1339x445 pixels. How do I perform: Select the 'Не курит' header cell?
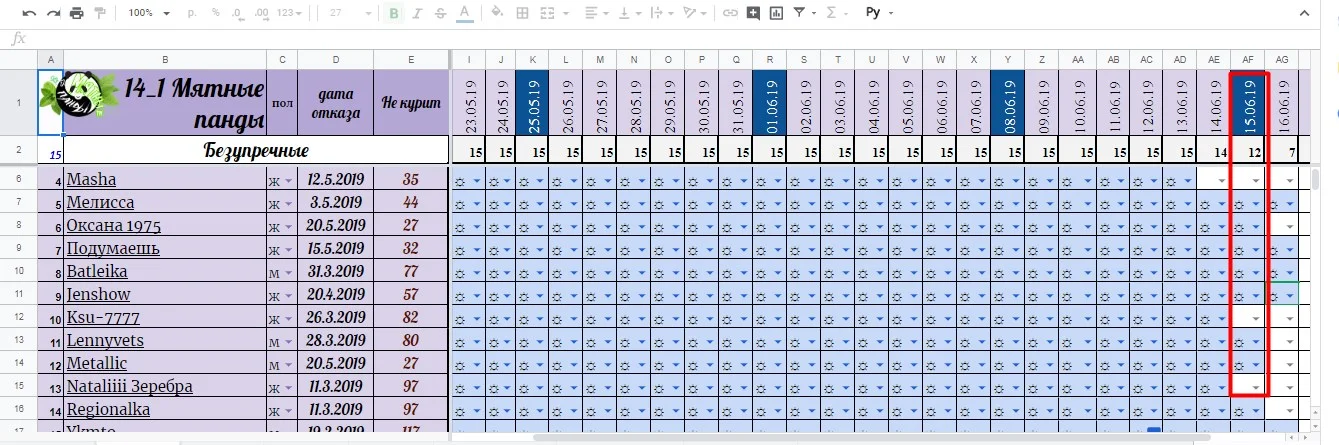pyautogui.click(x=411, y=102)
